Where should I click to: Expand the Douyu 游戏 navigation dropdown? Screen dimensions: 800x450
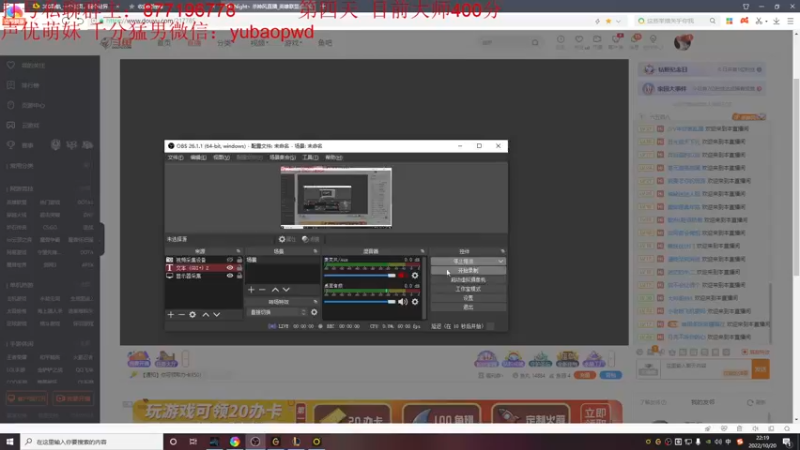point(293,43)
